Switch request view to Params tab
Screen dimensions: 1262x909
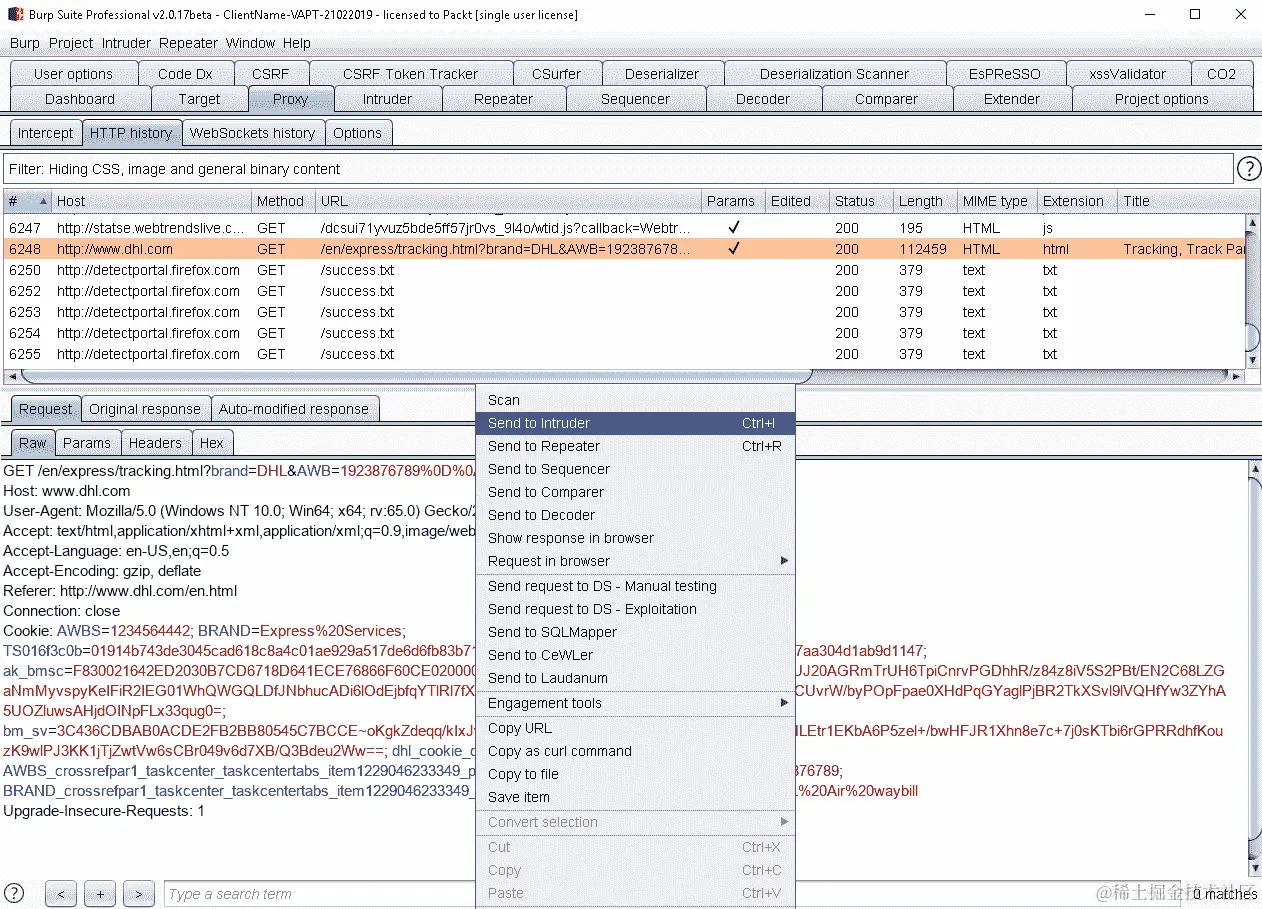tap(87, 443)
